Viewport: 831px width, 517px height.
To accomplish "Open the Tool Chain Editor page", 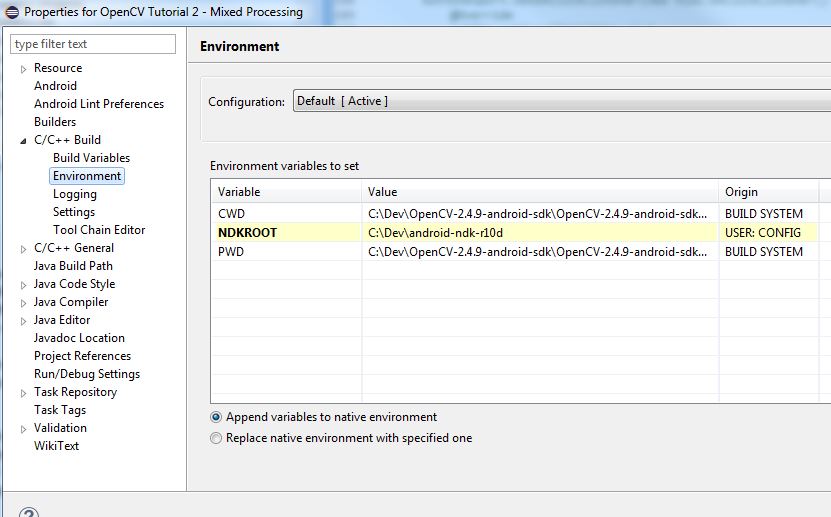I will pyautogui.click(x=99, y=230).
